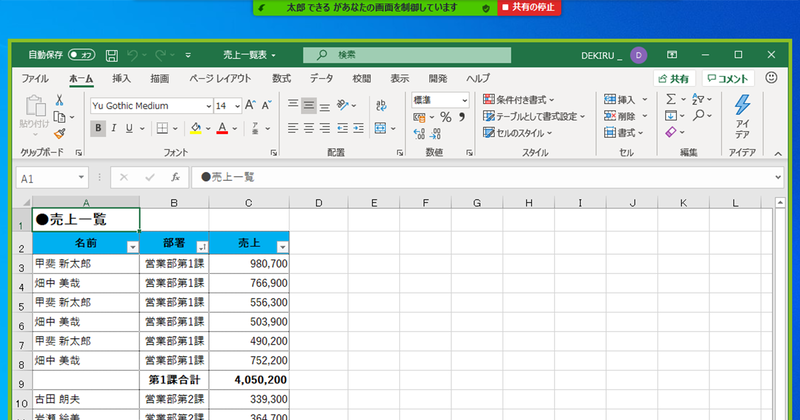Click the Insert Function fx button
The width and height of the screenshot is (800, 420).
[175, 177]
